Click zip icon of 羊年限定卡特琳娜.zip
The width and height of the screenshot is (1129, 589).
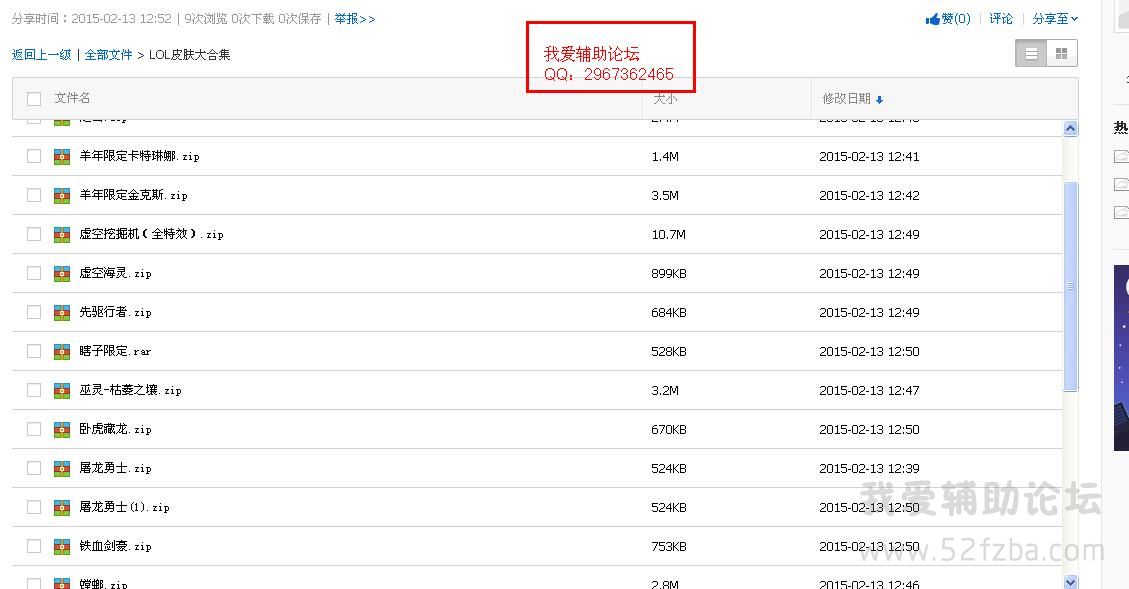click(62, 156)
